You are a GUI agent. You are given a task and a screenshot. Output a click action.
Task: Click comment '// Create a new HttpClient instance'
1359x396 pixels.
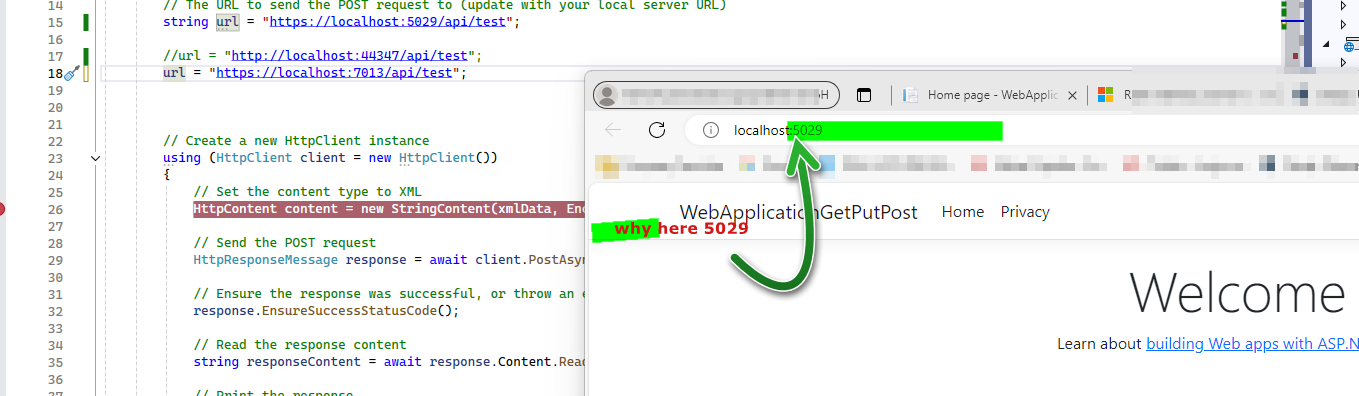[x=296, y=141]
